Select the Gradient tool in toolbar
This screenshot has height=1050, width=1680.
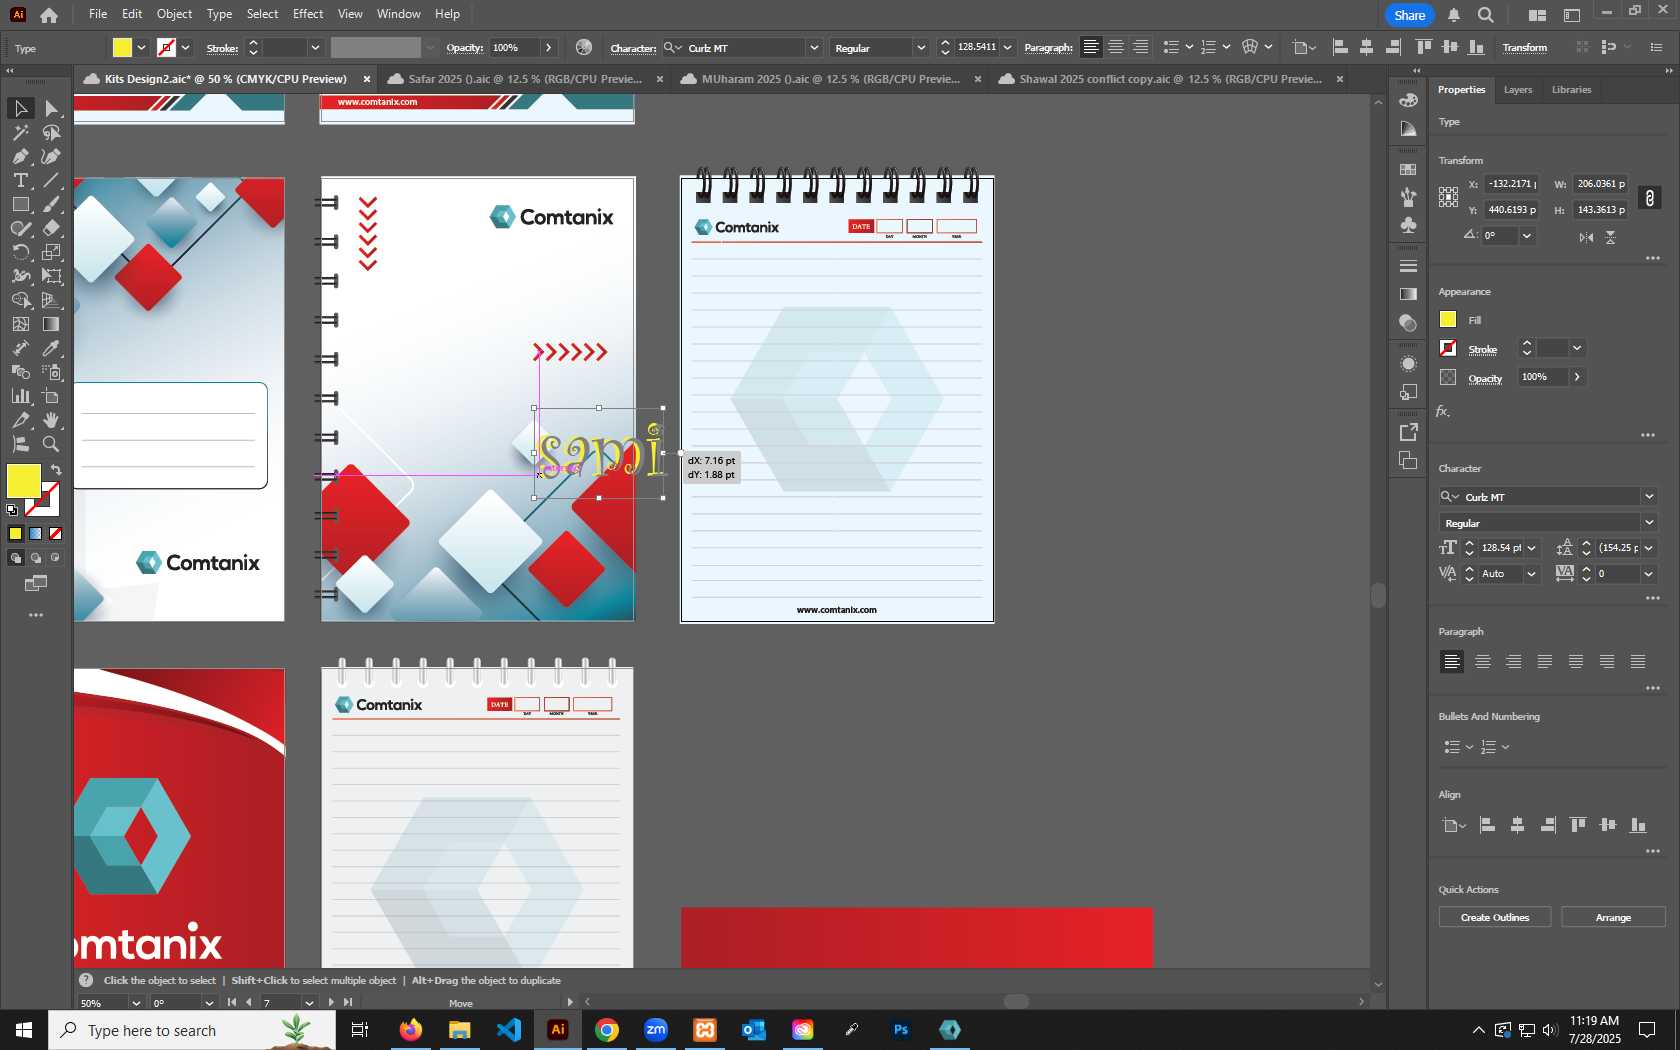(x=51, y=324)
